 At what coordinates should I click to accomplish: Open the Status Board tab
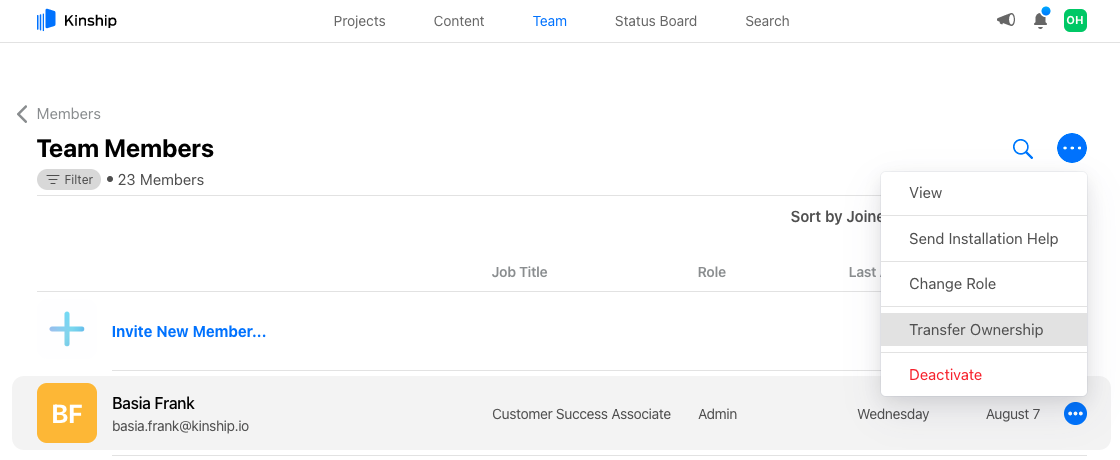pyautogui.click(x=655, y=21)
